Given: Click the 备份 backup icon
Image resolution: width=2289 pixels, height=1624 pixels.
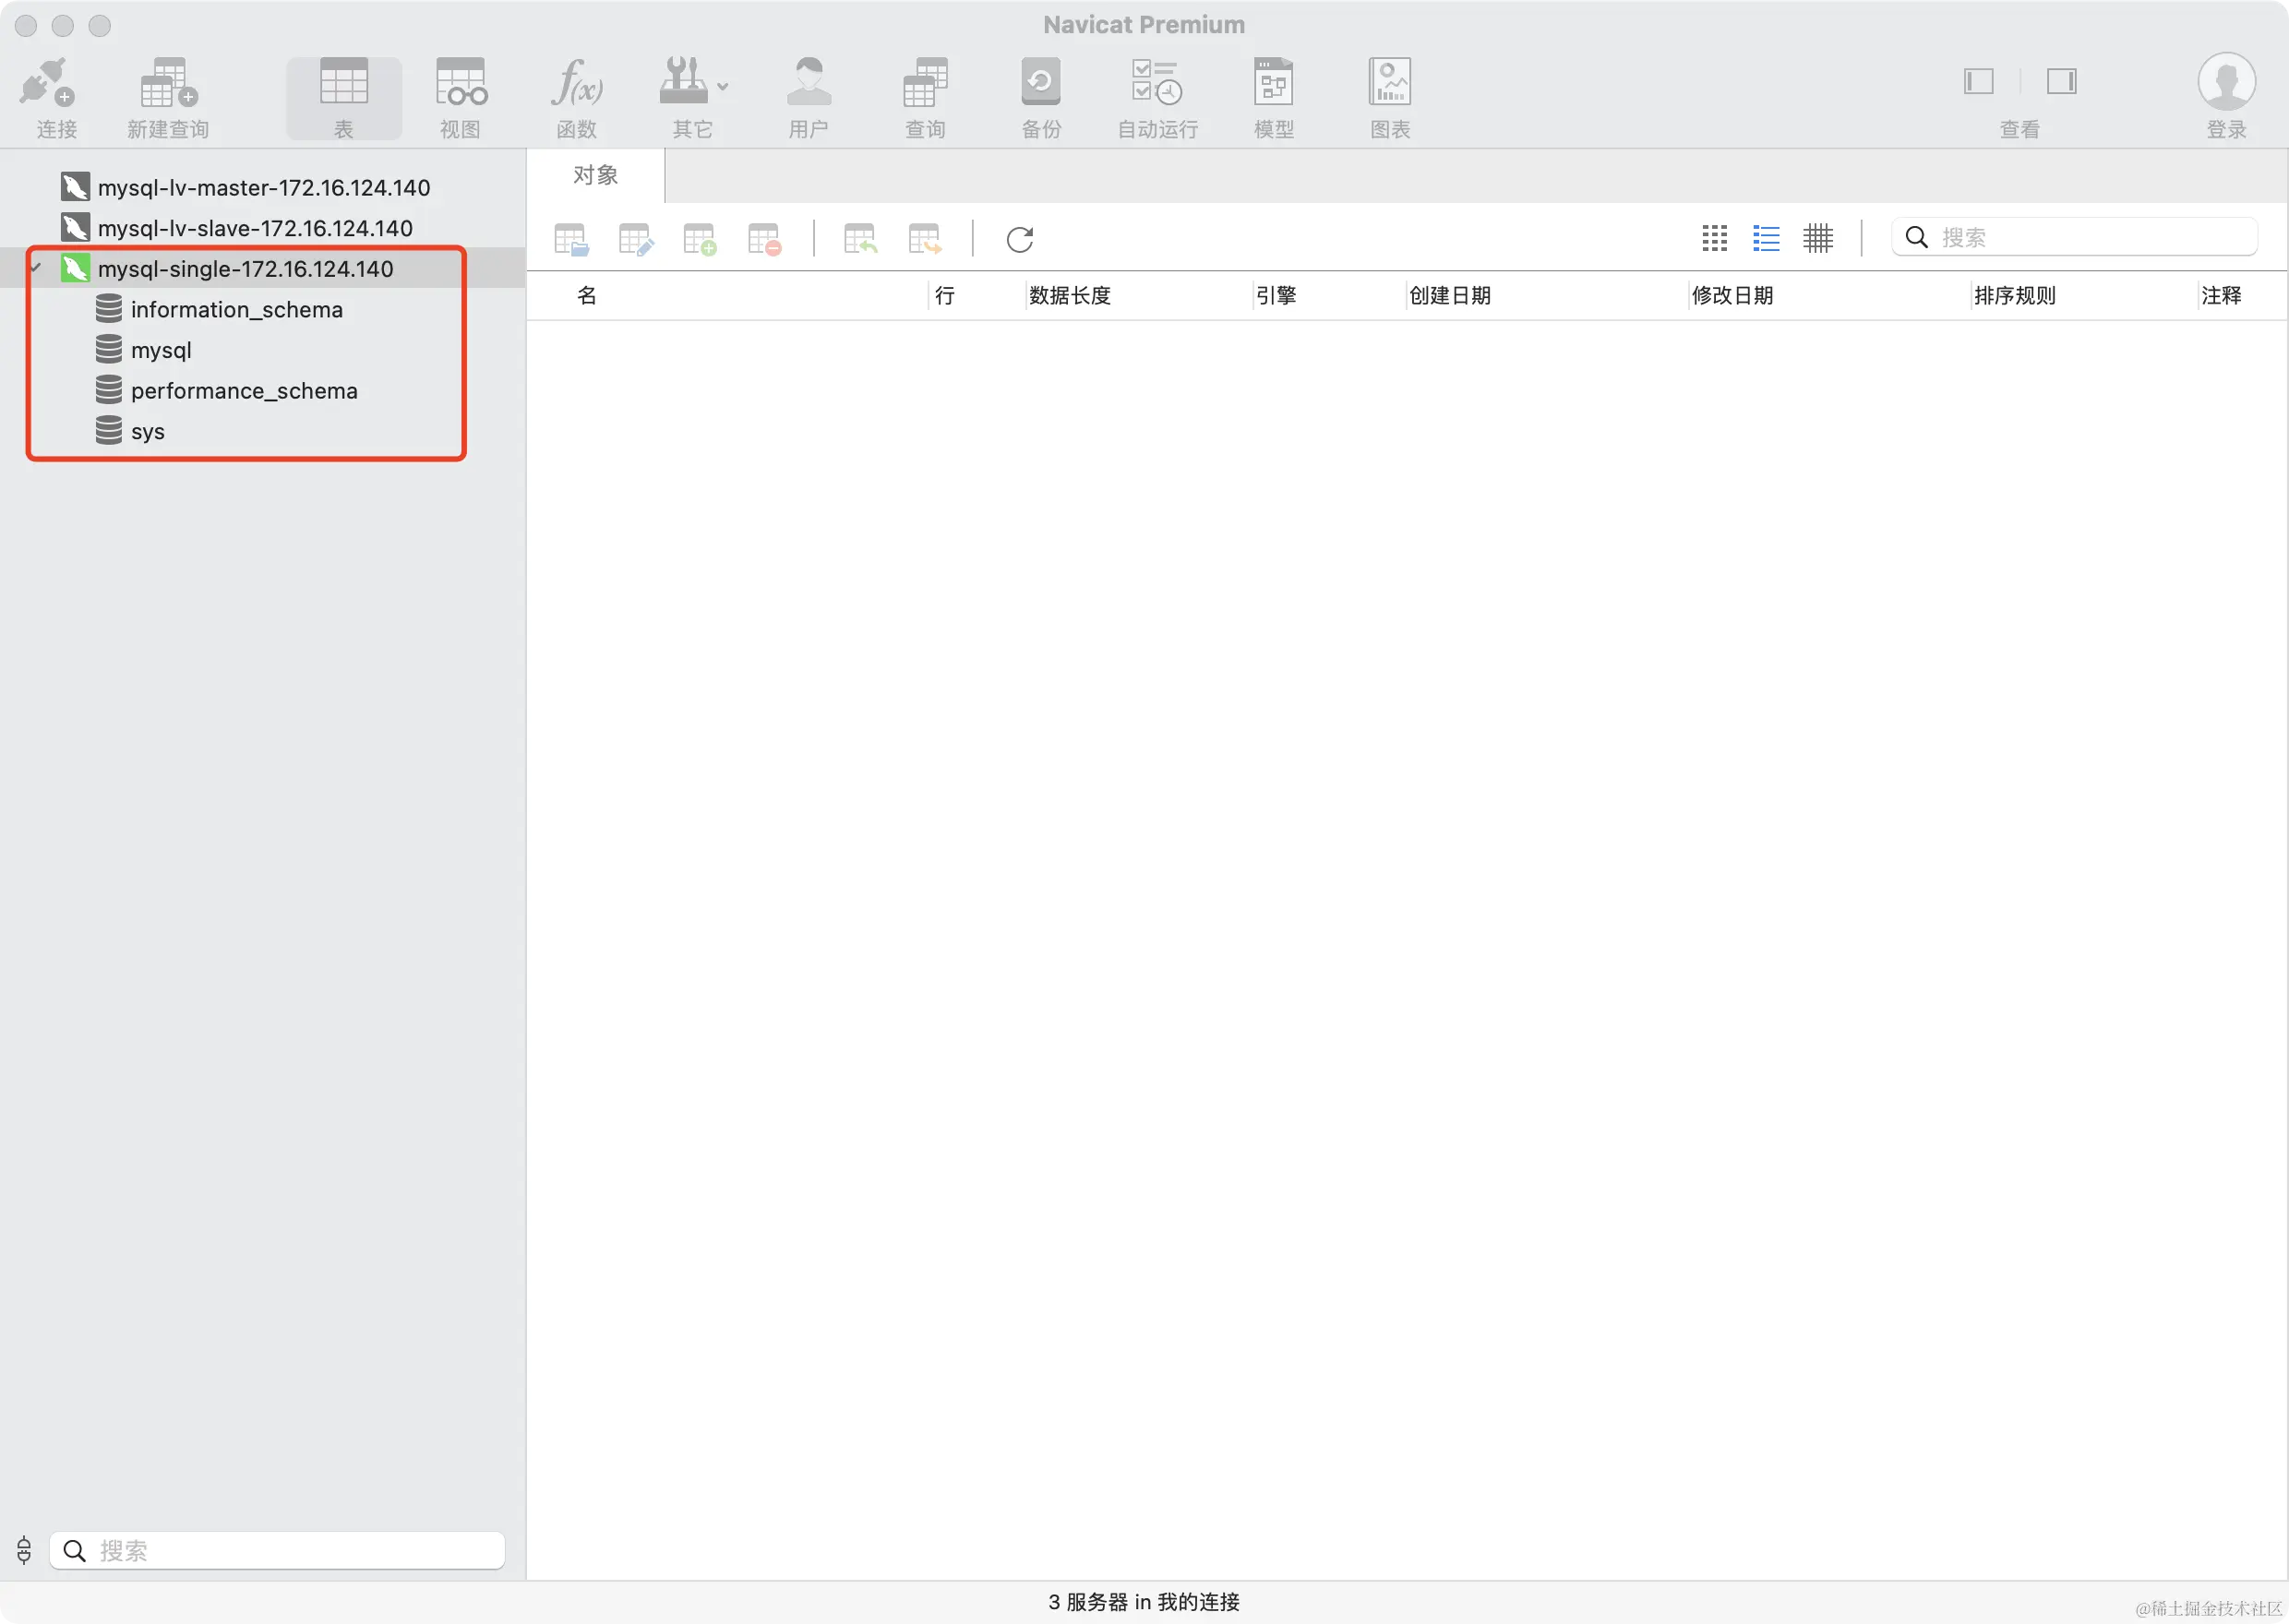Looking at the screenshot, I should (1040, 83).
